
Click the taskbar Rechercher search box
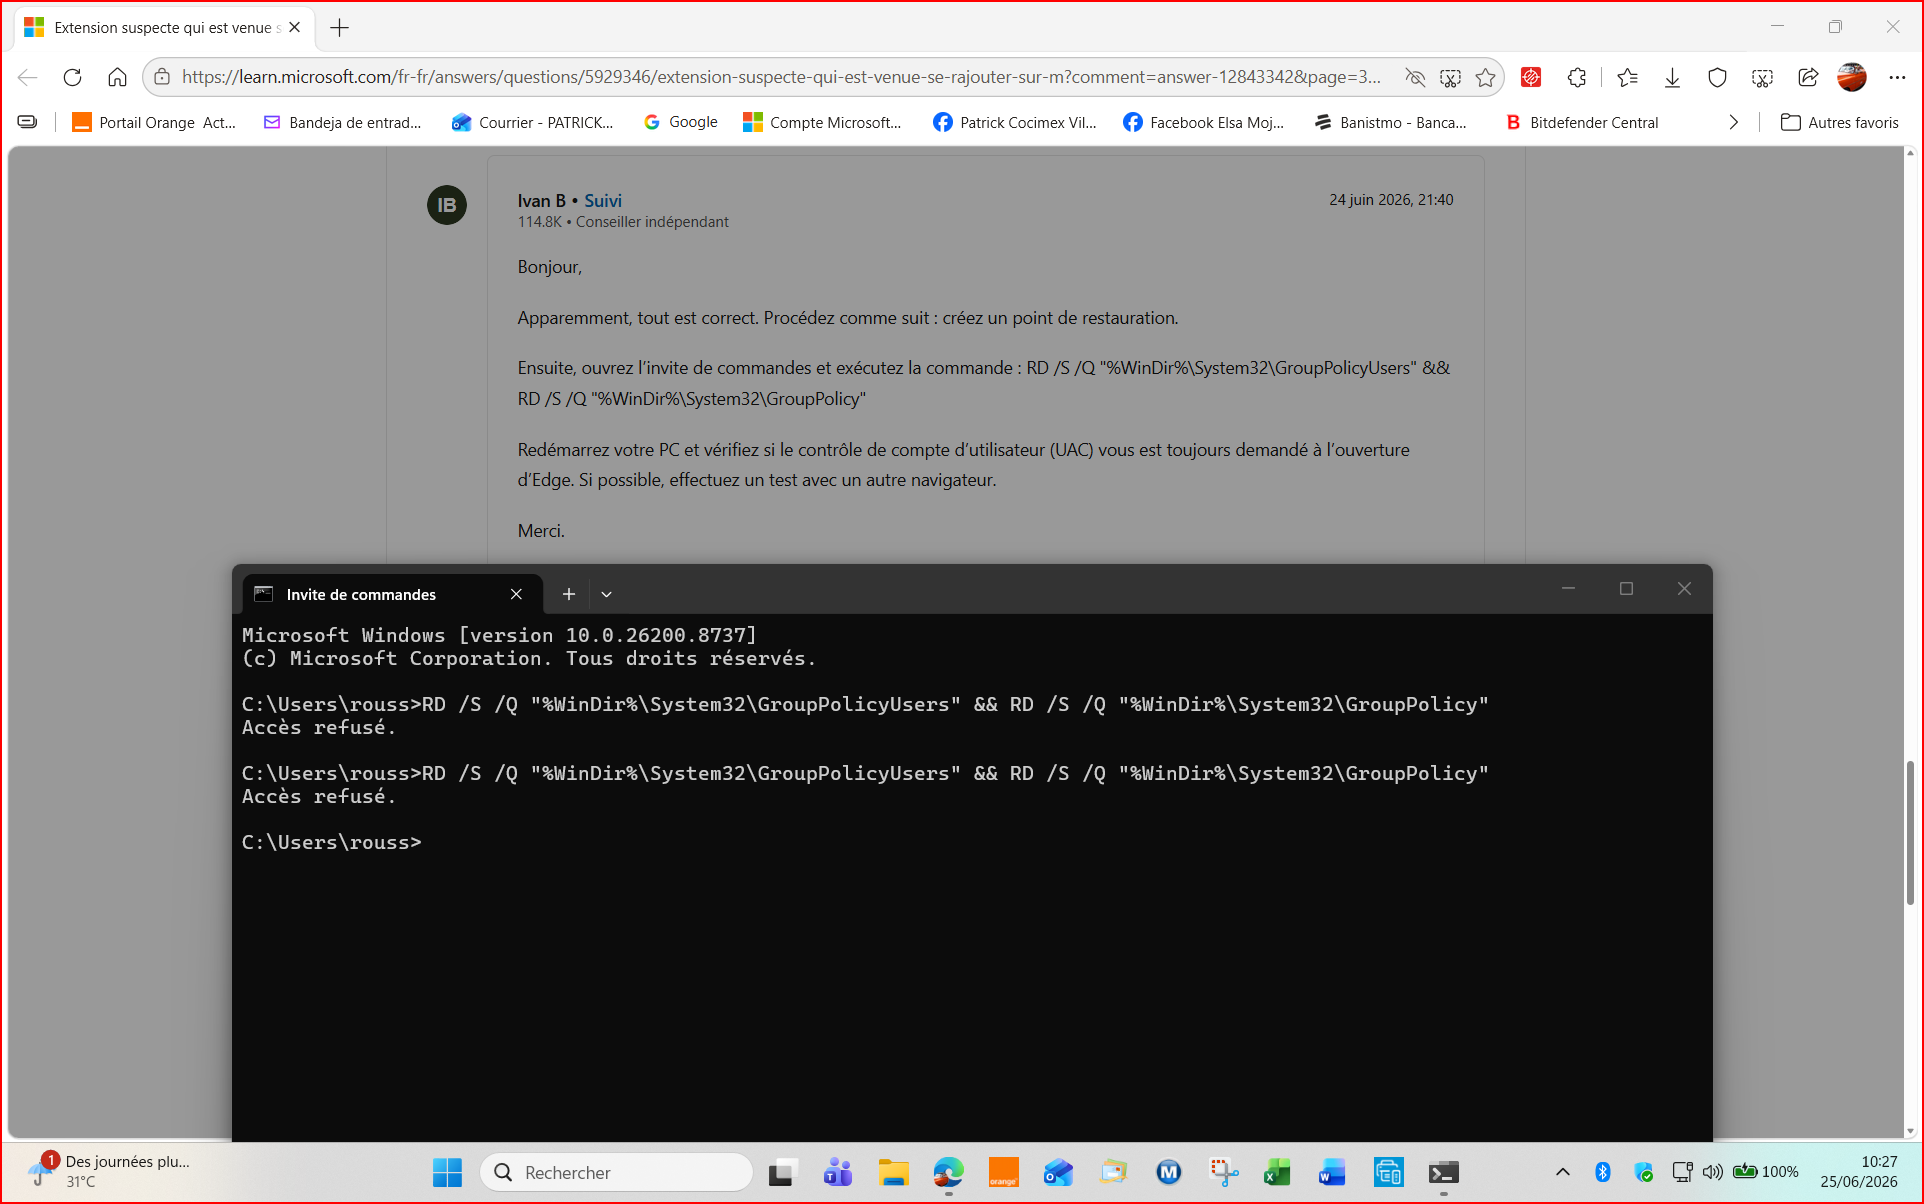pos(616,1172)
